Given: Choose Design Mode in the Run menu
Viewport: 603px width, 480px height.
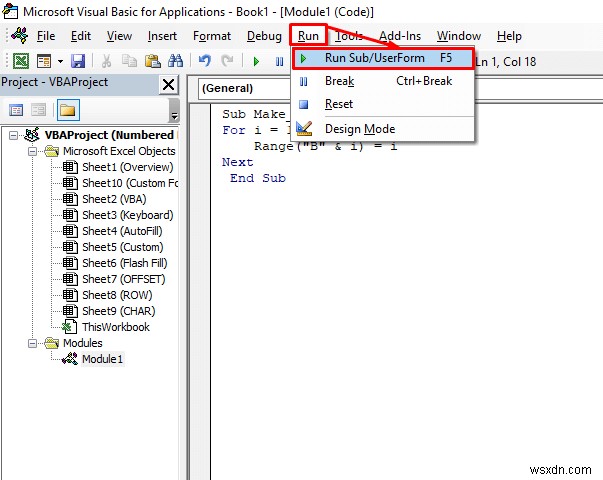Looking at the screenshot, I should click(x=383, y=129).
